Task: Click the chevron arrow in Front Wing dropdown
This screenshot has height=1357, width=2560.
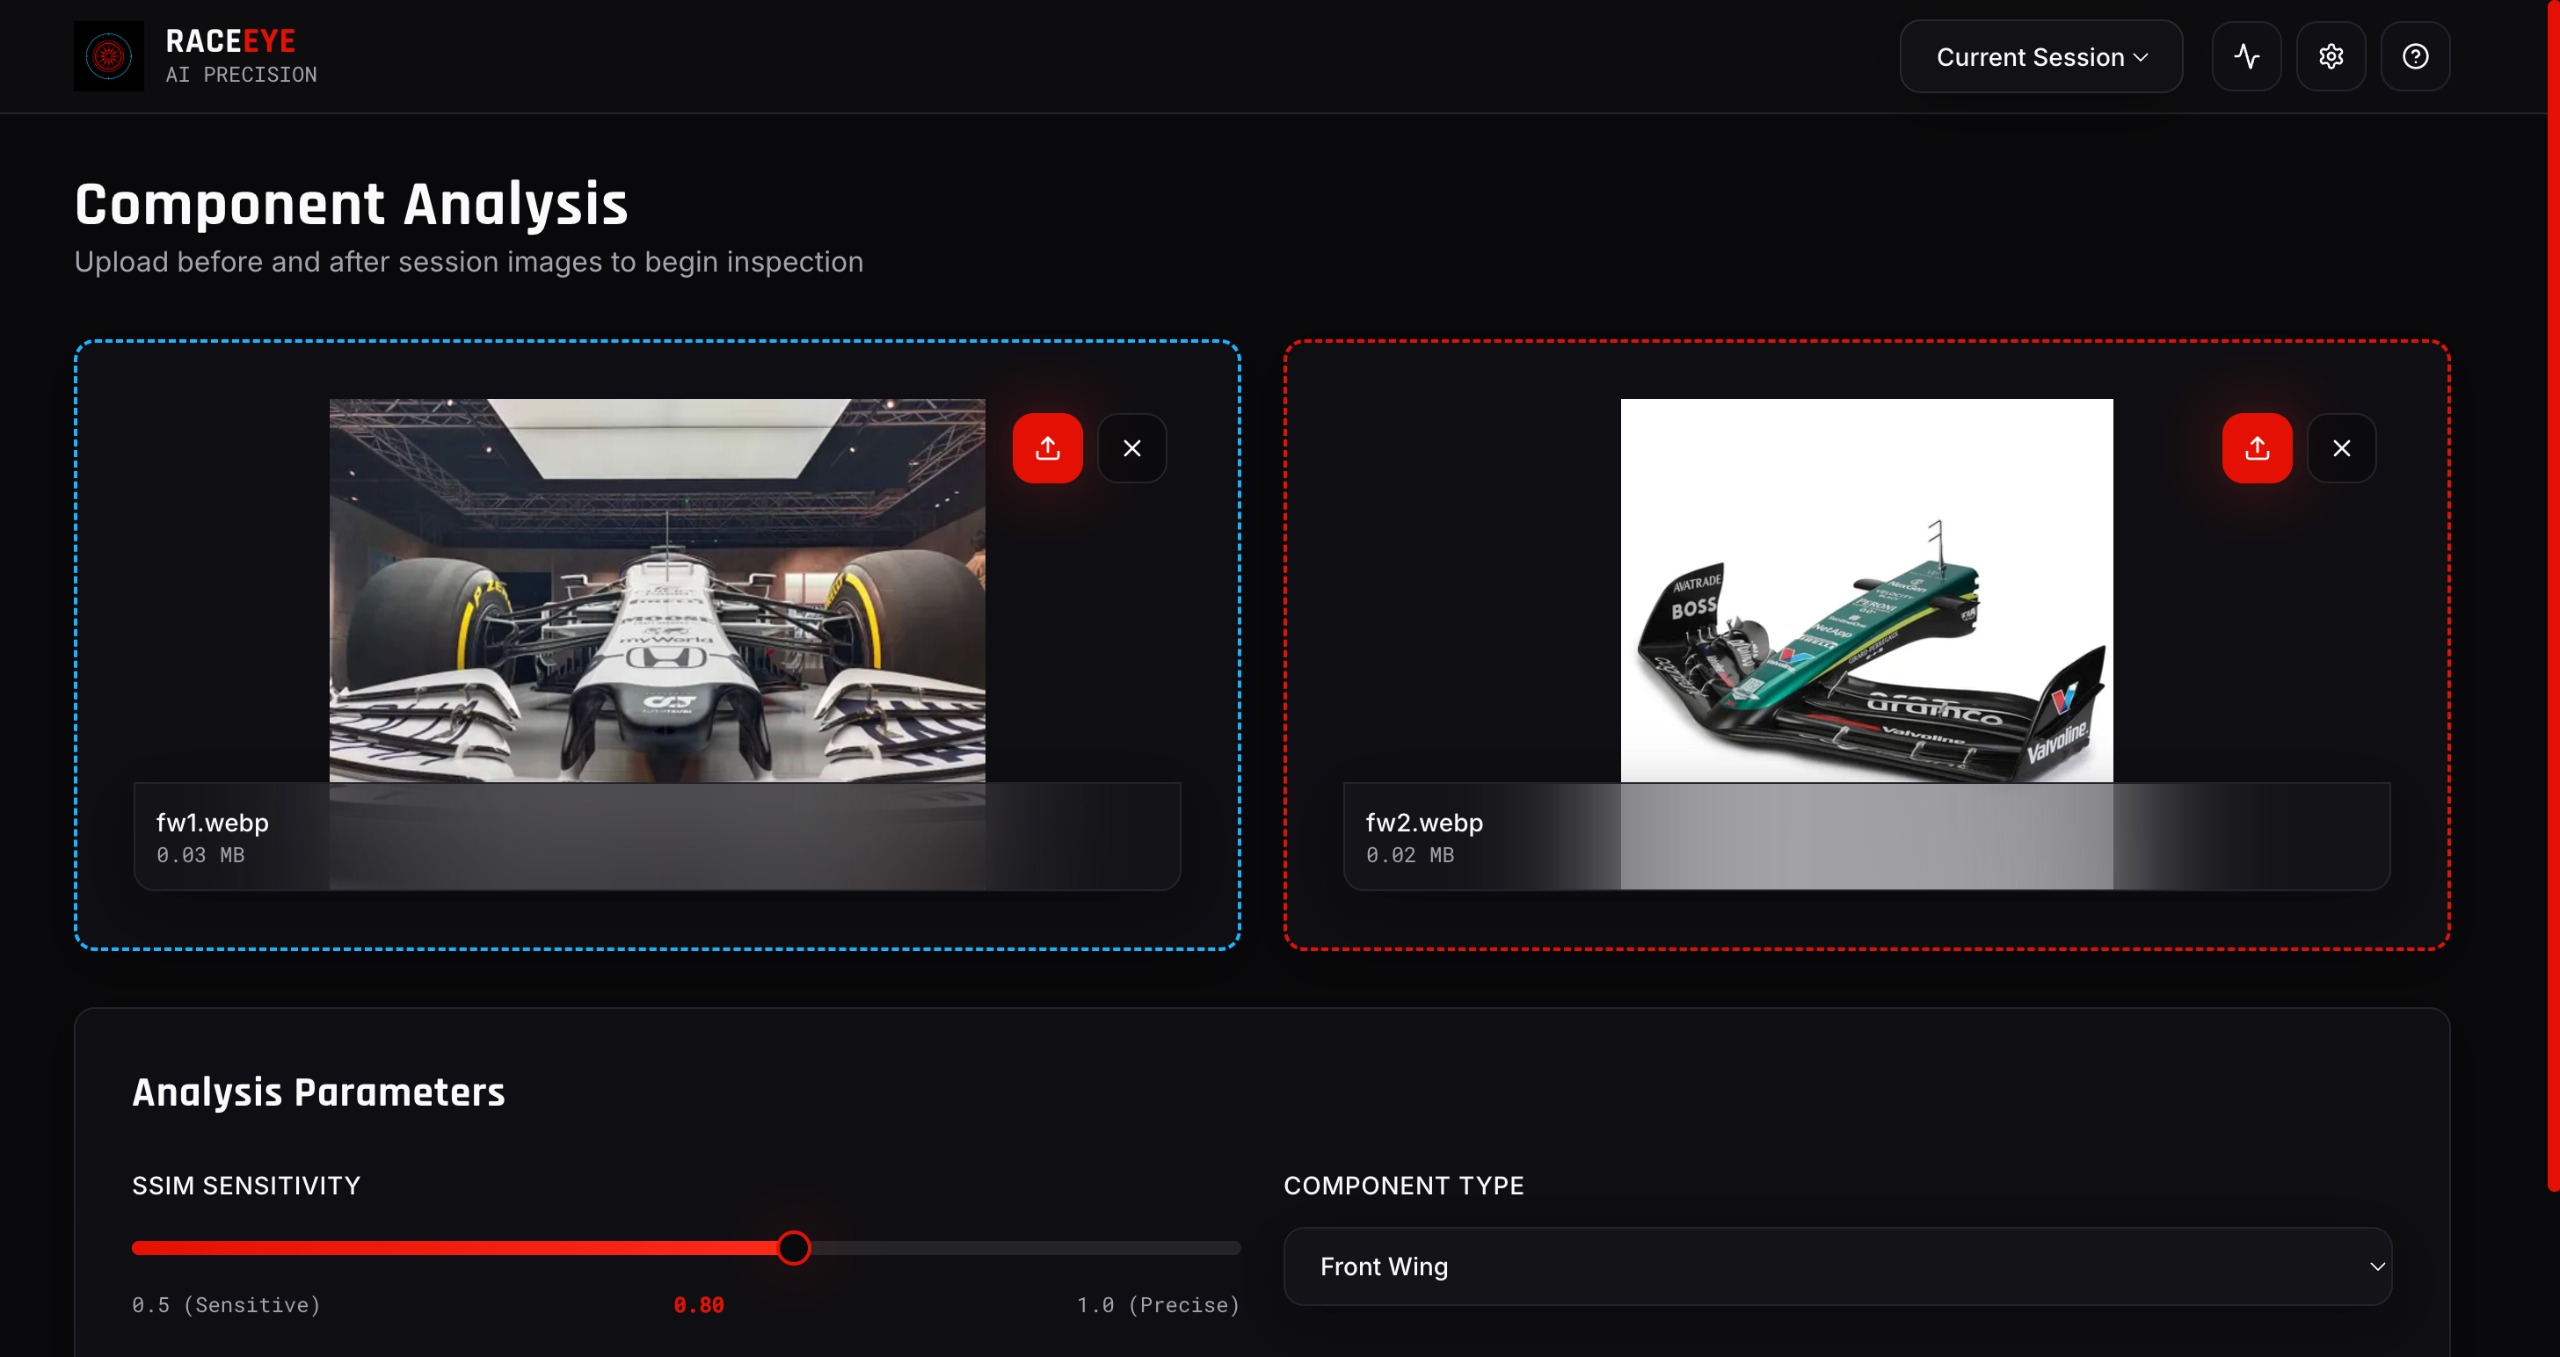Action: 2376,1266
